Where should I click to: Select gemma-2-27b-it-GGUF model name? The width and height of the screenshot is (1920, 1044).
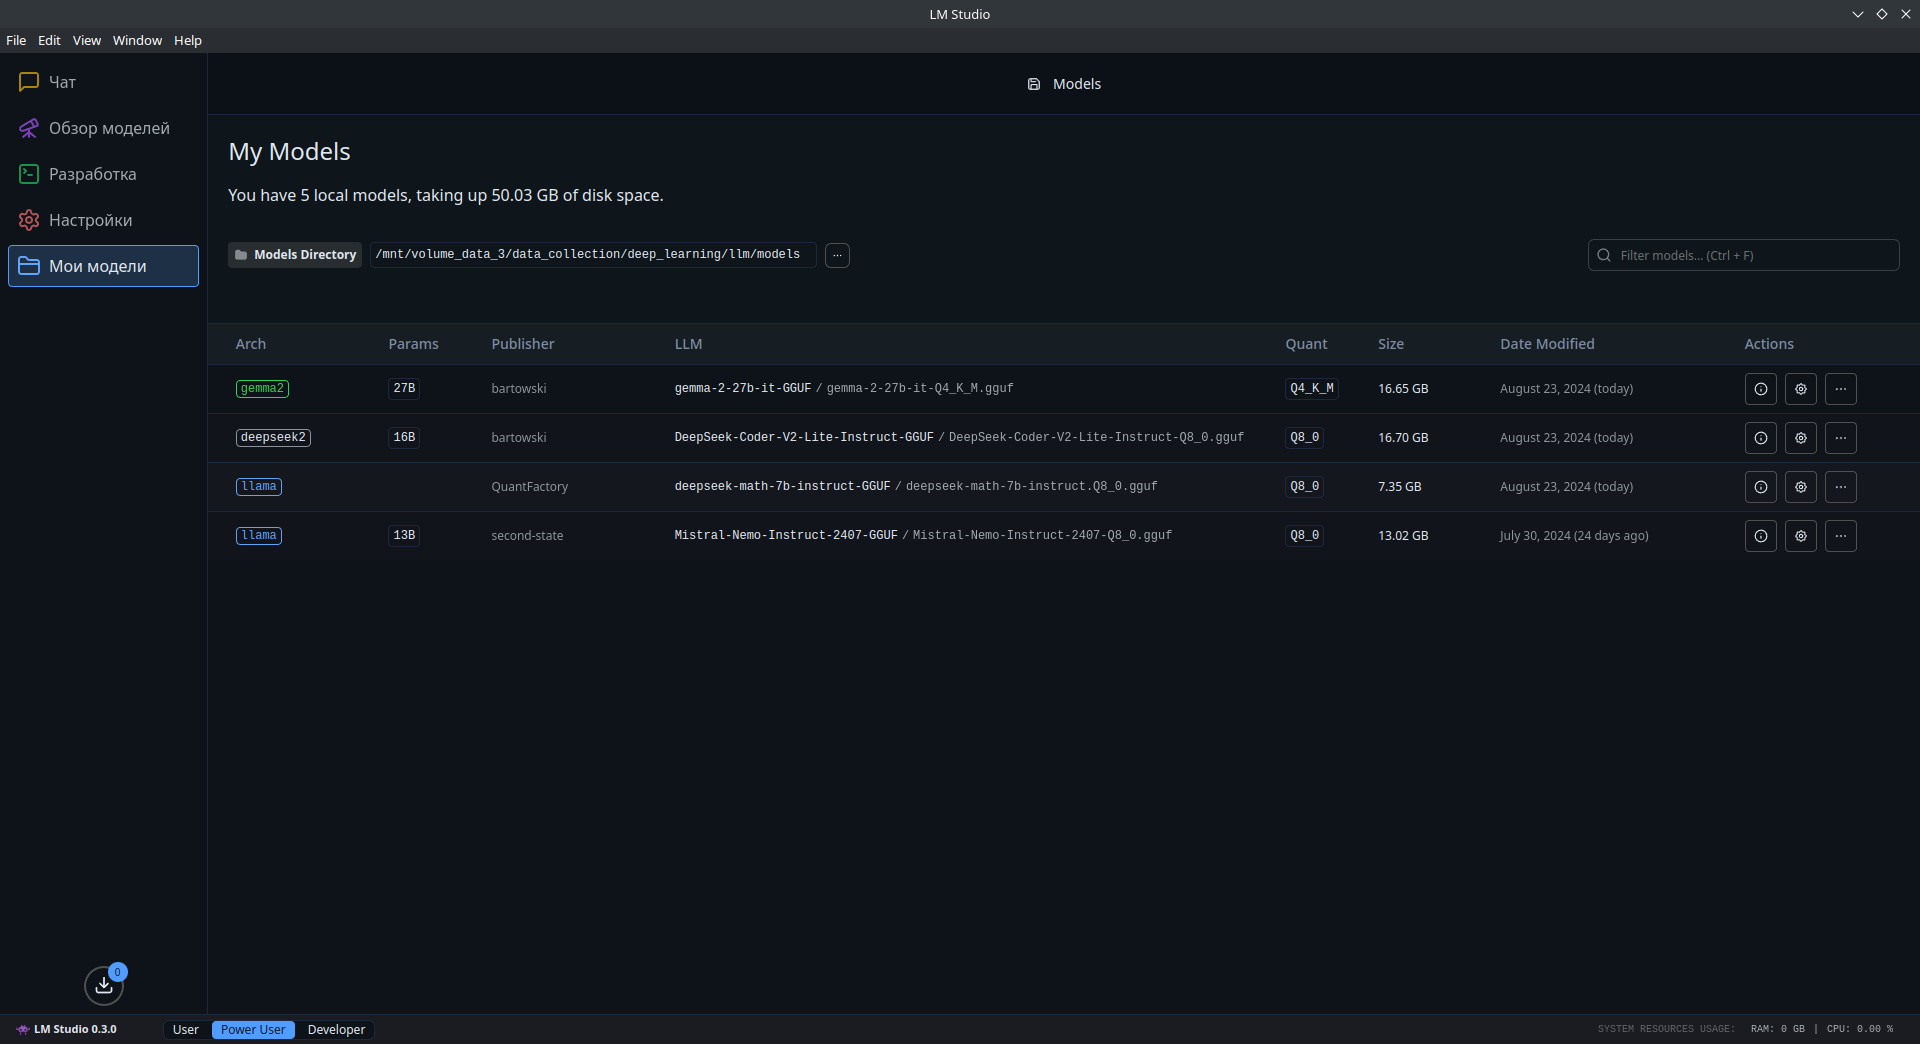pyautogui.click(x=742, y=389)
